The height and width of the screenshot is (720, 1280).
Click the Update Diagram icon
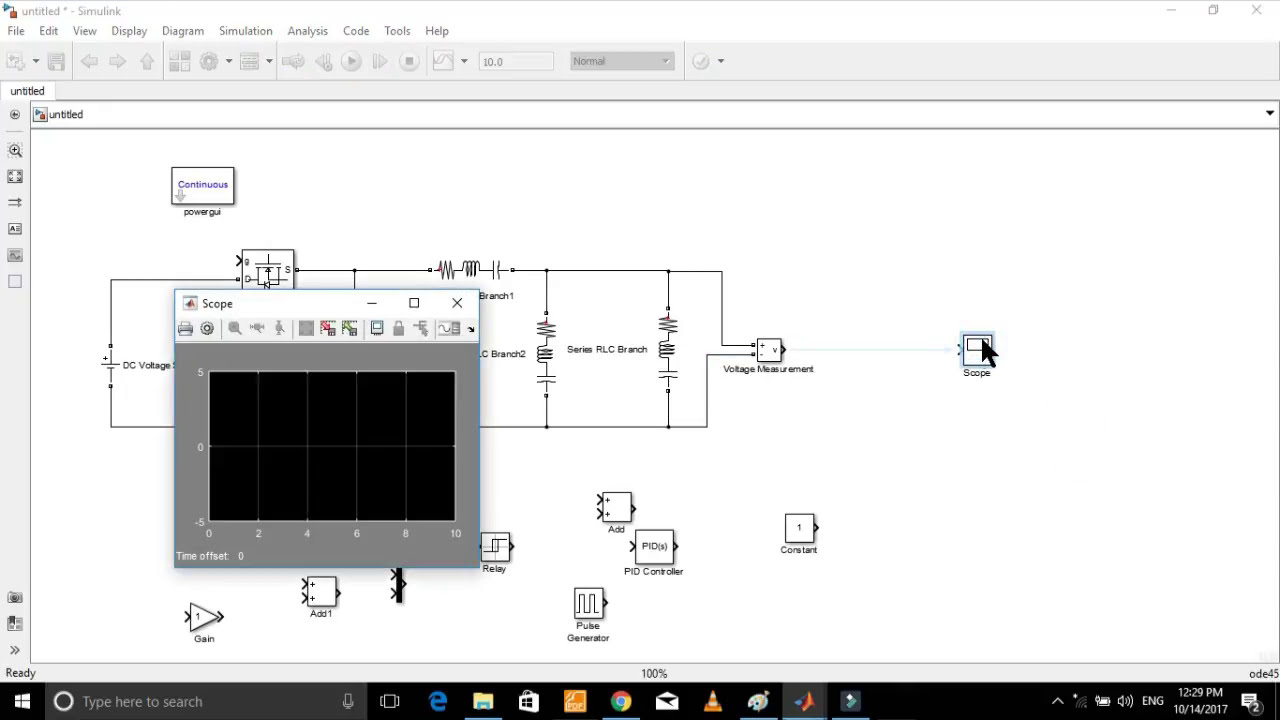[x=293, y=61]
